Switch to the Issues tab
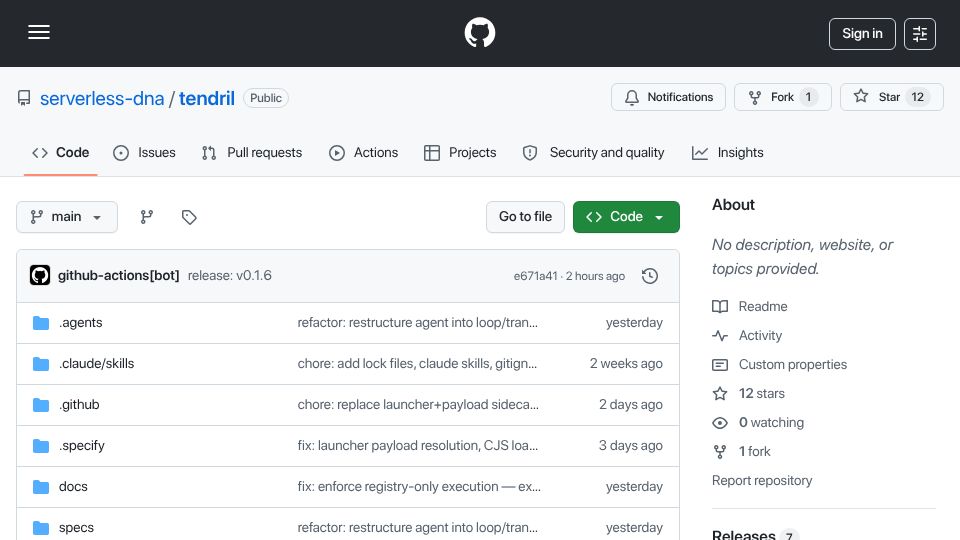 click(144, 152)
